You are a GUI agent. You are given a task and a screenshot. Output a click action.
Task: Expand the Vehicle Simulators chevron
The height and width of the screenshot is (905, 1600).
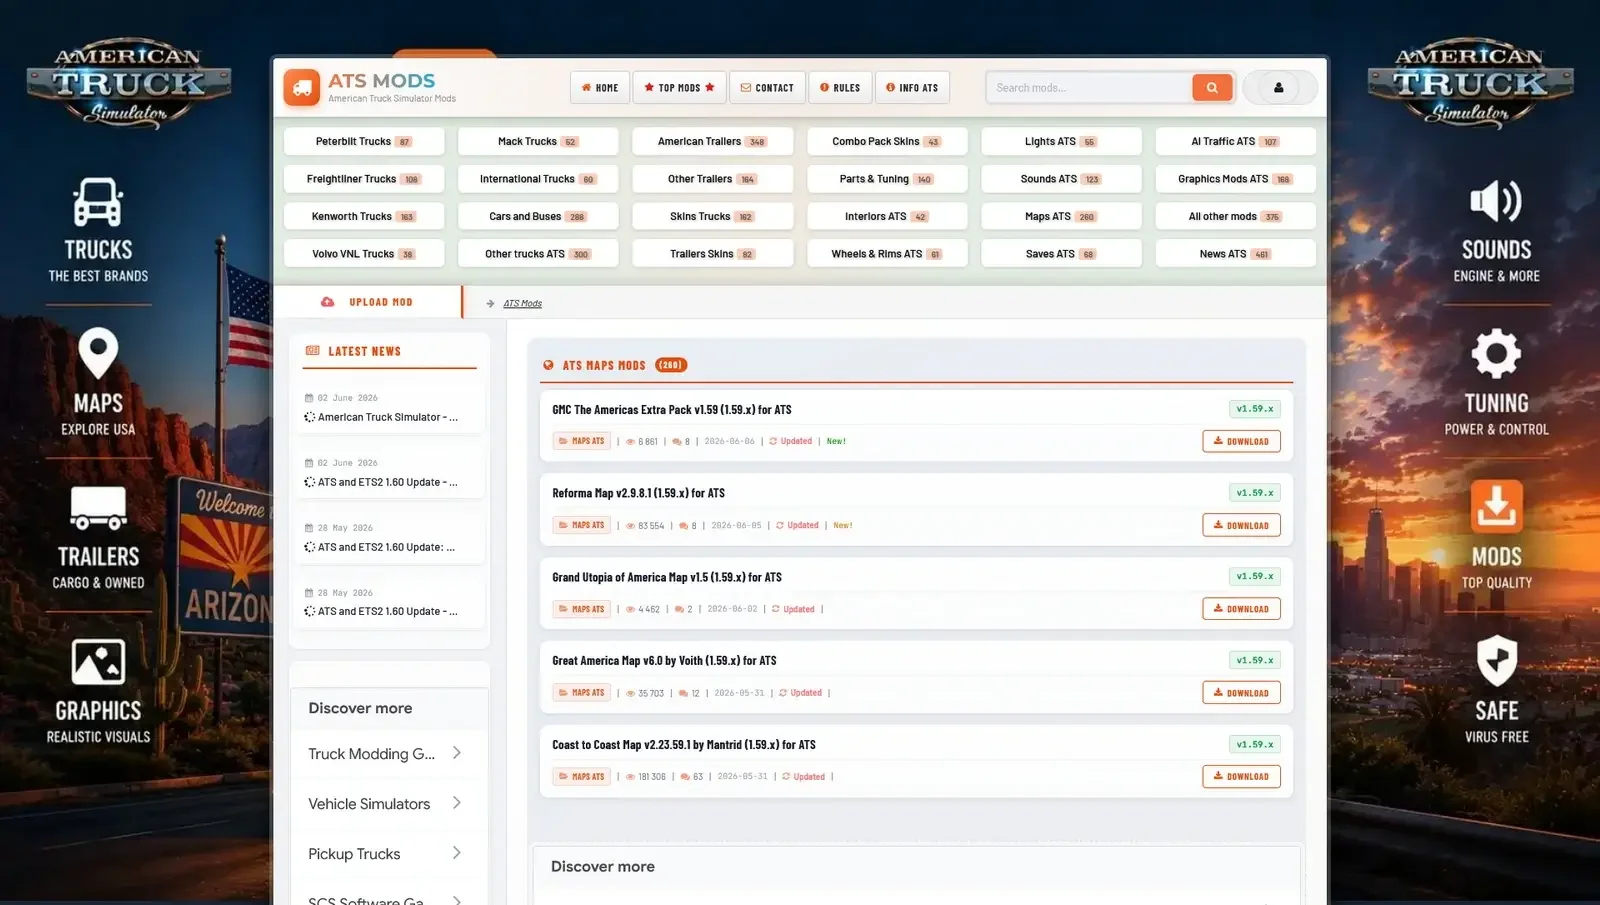click(x=457, y=803)
